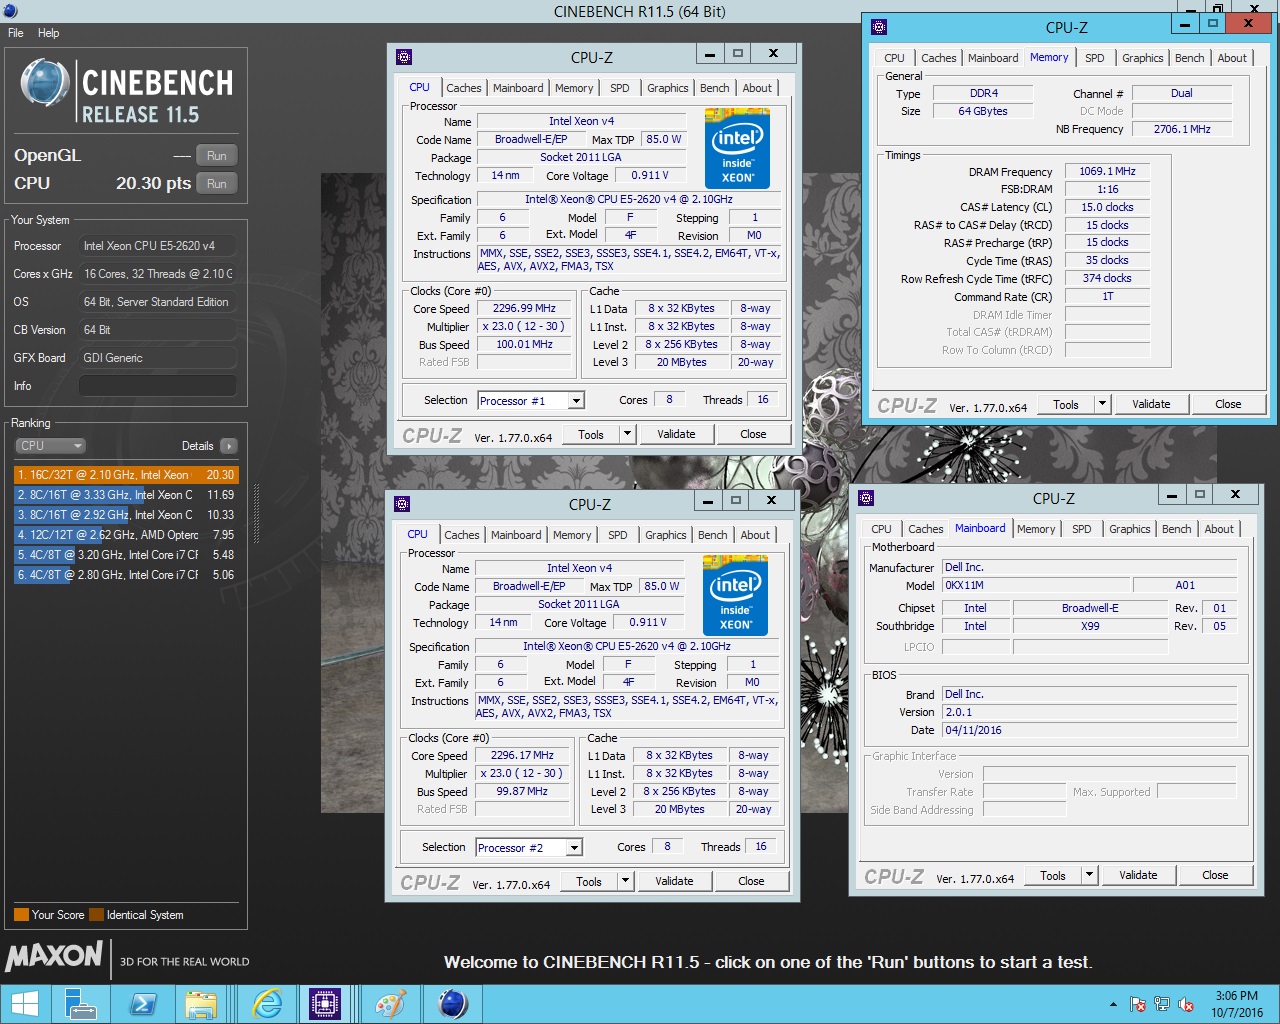This screenshot has width=1280, height=1024.
Task: Click the network tray icon
Action: [x=1161, y=1004]
